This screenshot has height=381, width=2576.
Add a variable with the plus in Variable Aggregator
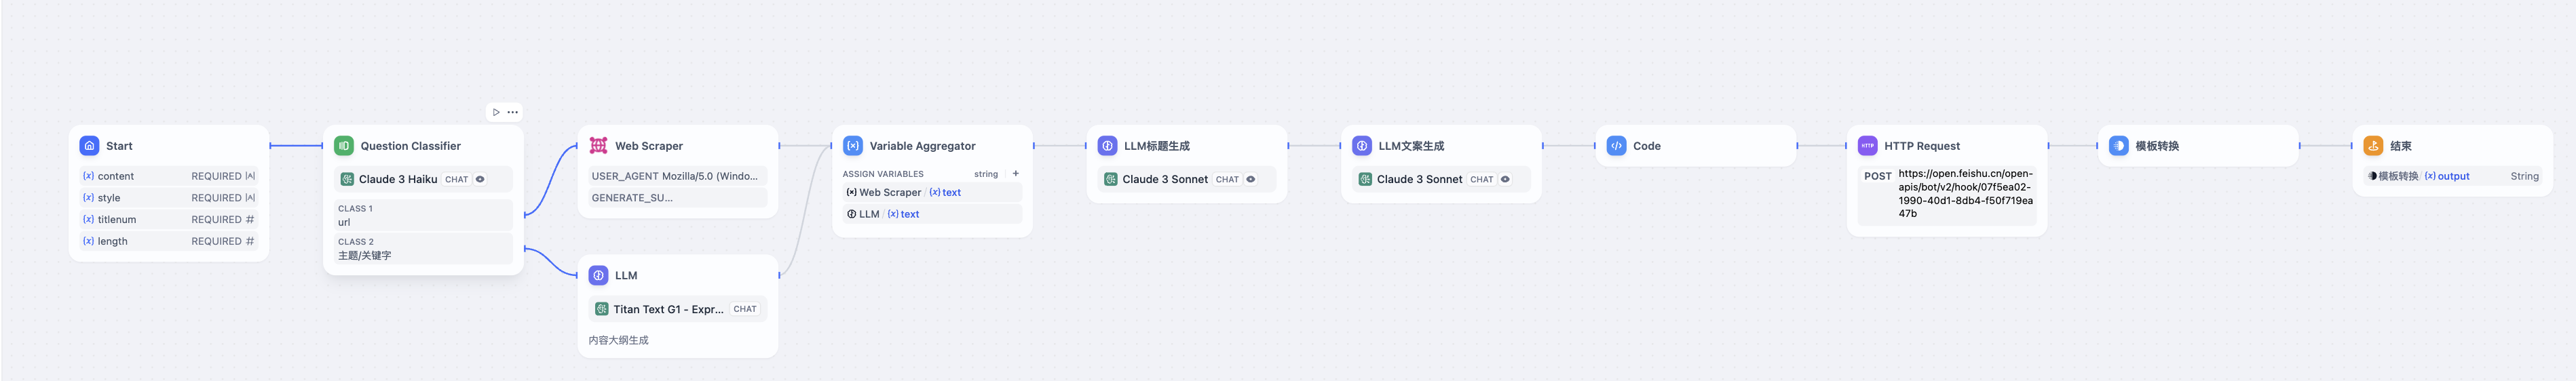1016,173
